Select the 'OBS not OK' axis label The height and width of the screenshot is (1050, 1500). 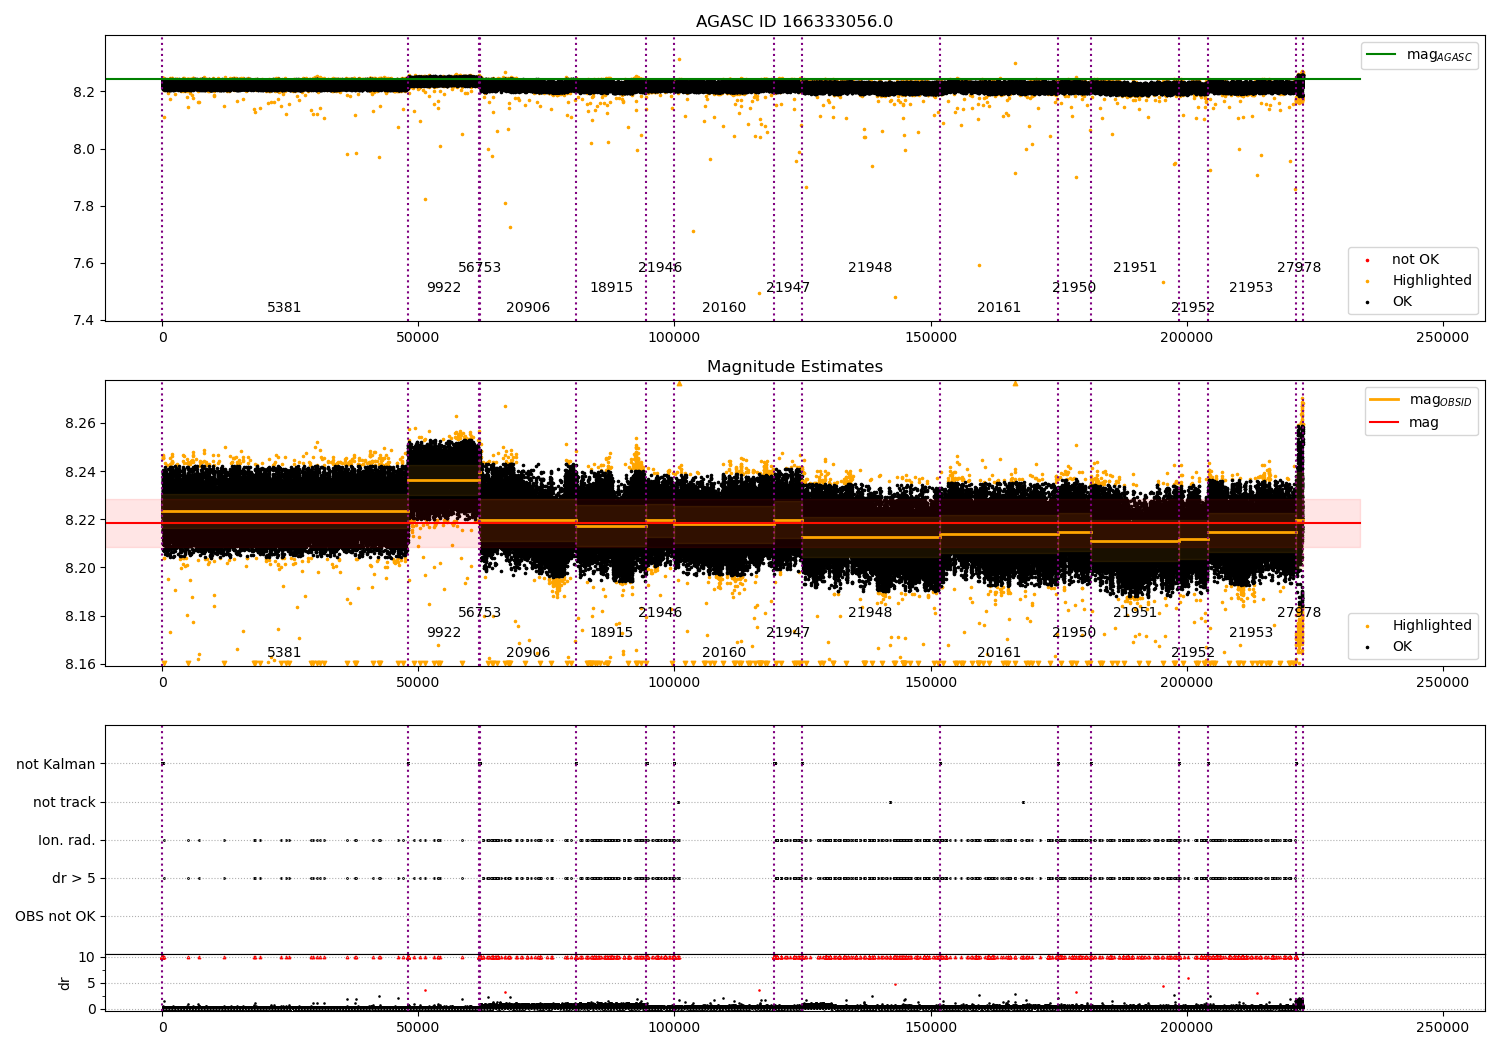56,916
